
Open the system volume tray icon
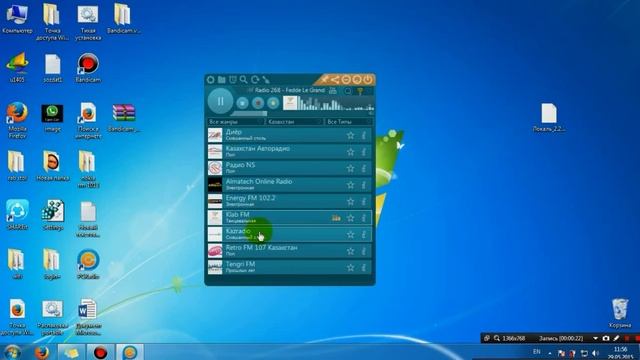[x=596, y=353]
